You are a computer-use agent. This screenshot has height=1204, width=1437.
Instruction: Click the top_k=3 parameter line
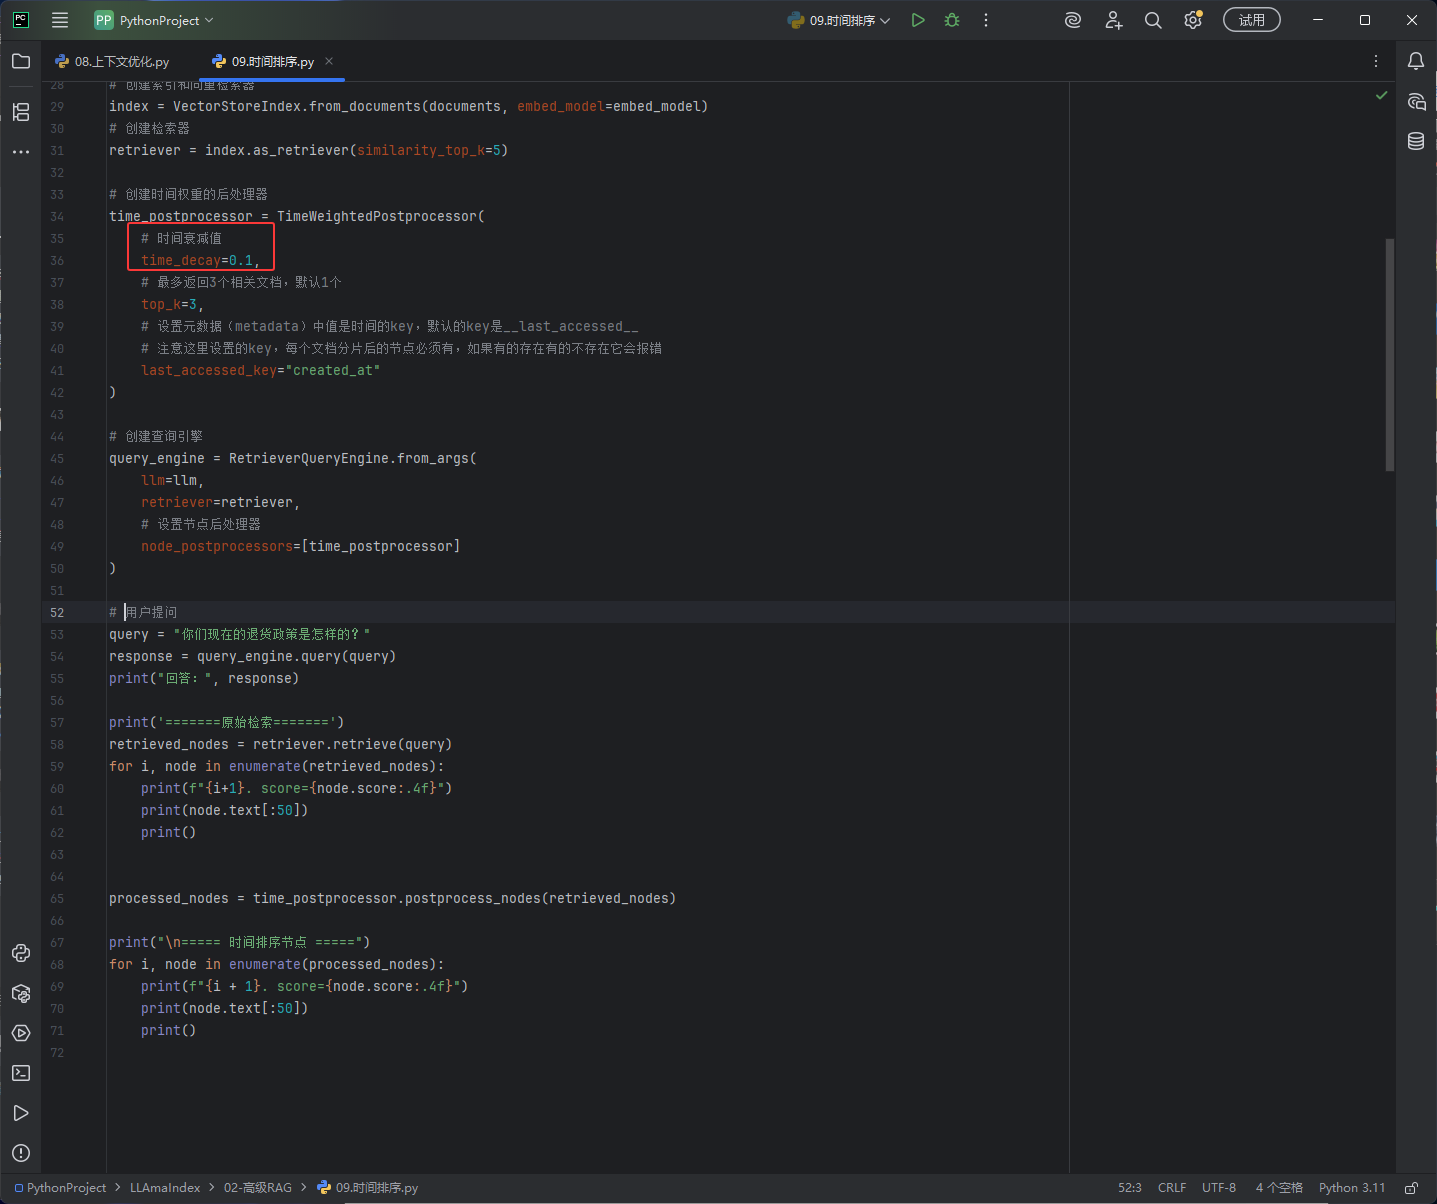[x=172, y=304]
